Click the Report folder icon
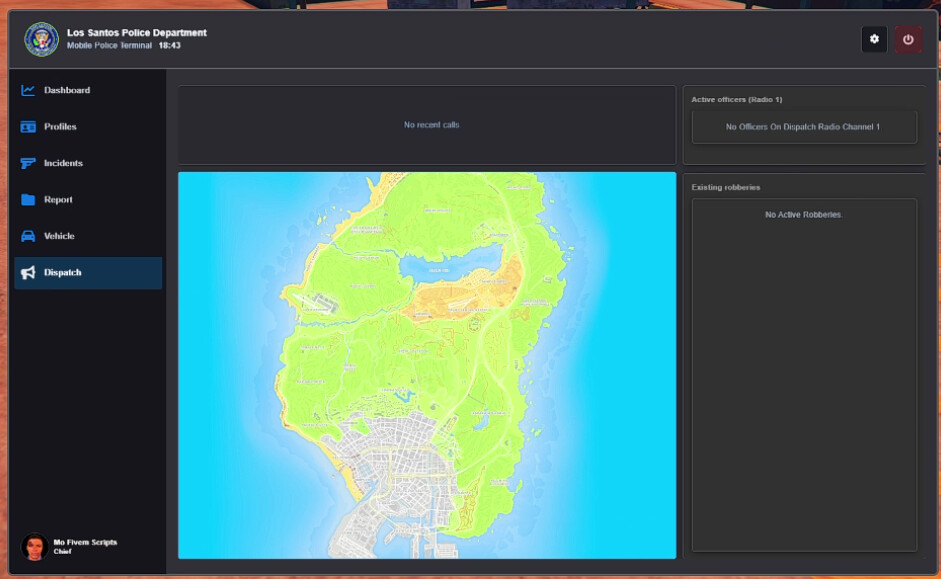The height and width of the screenshot is (579, 941). coord(28,200)
